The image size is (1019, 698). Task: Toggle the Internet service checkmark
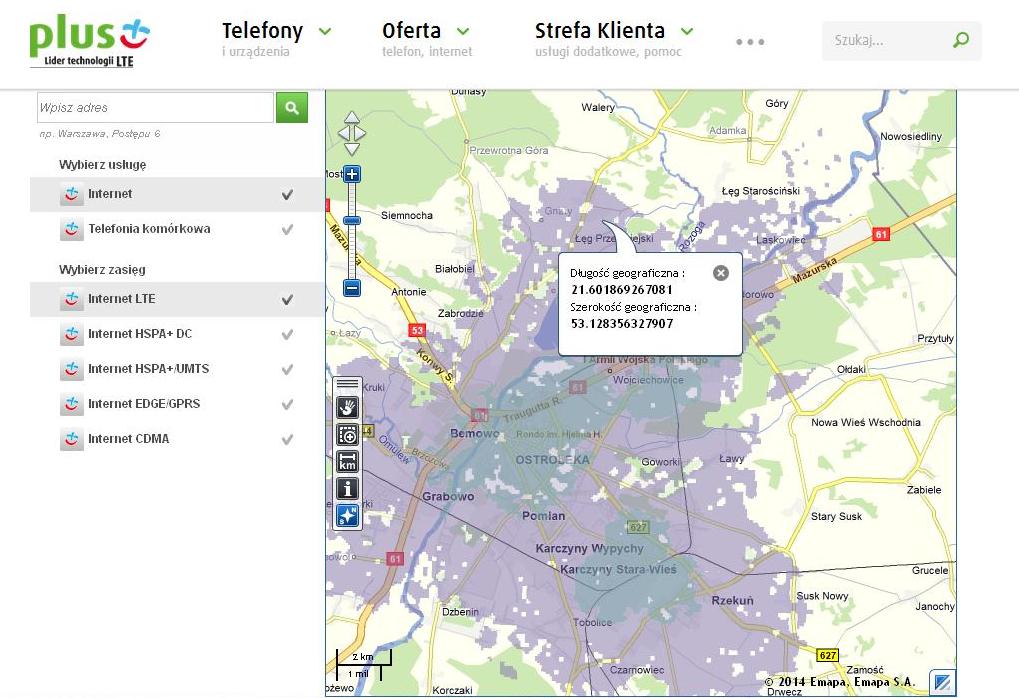[287, 194]
